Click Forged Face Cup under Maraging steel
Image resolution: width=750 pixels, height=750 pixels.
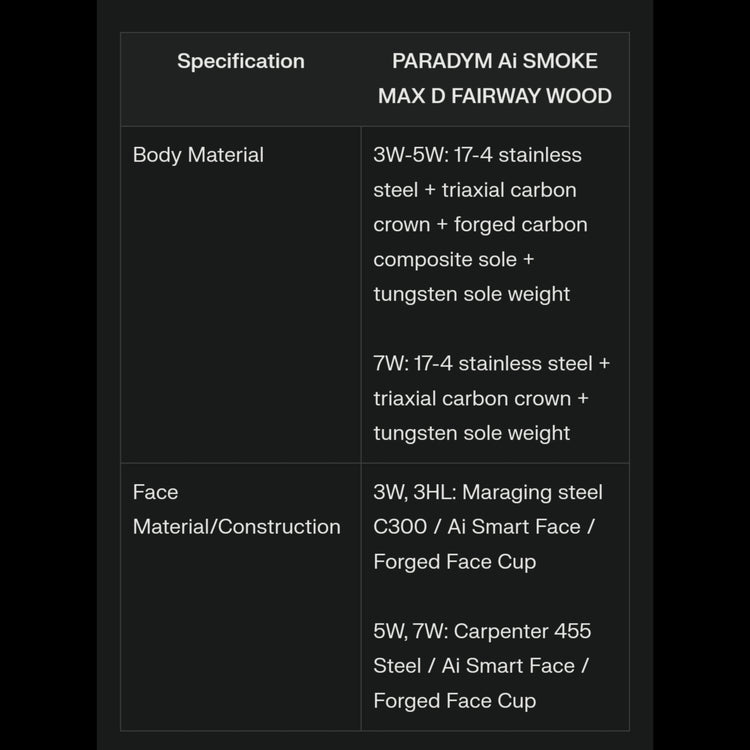tap(454, 562)
